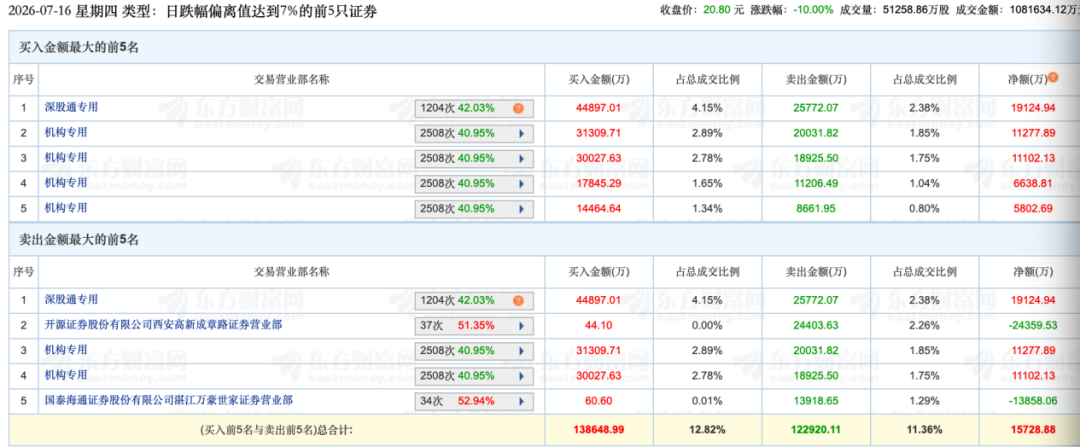Click the total sell amount 122920.11
This screenshot has height=447, width=1080.
coord(816,429)
